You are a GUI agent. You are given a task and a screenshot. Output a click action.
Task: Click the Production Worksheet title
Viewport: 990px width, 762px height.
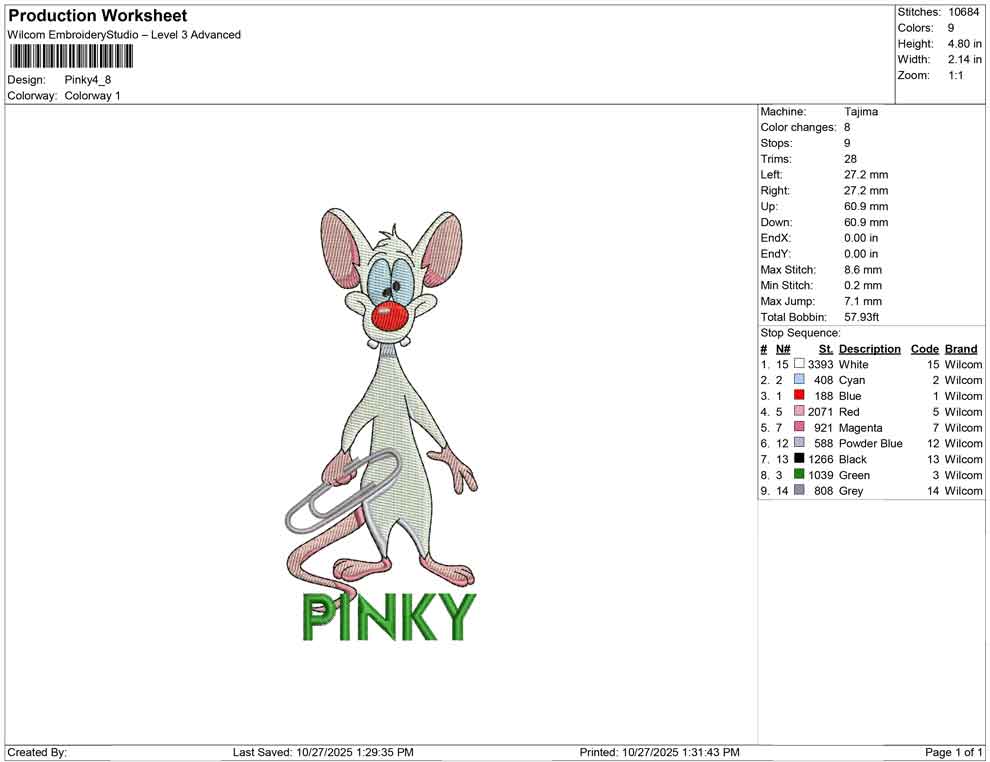(x=98, y=16)
